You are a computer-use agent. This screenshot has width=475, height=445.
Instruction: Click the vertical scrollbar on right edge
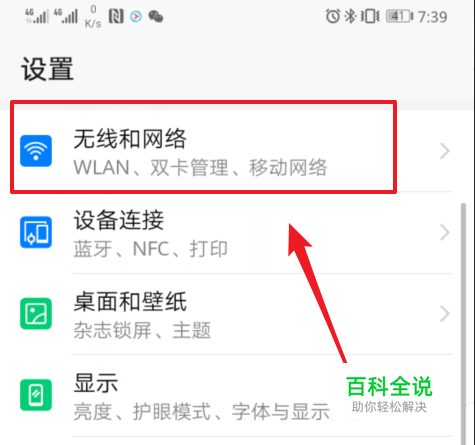click(x=463, y=323)
